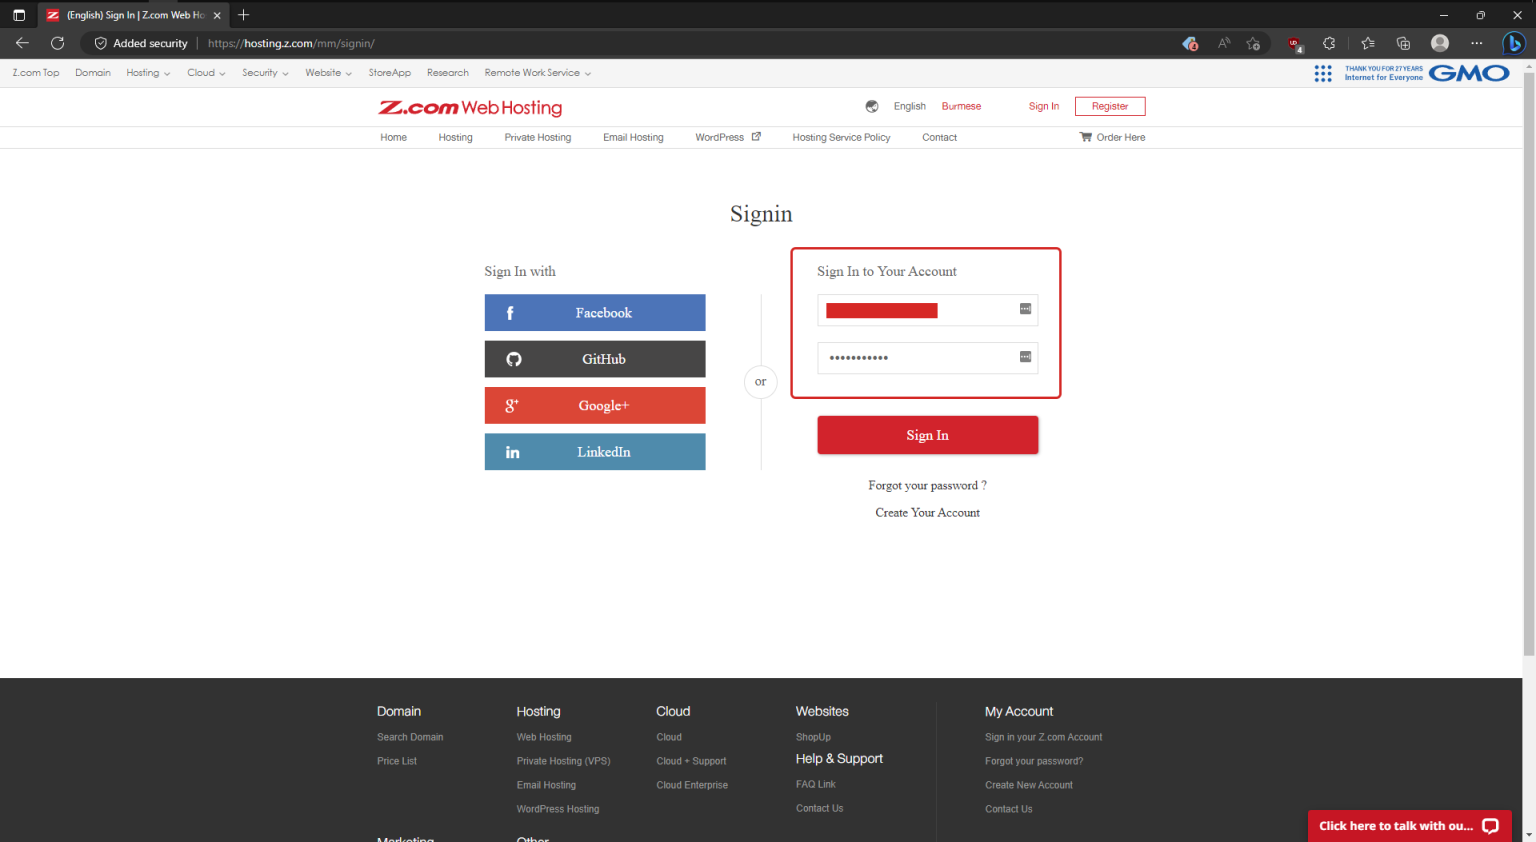This screenshot has height=842, width=1536.
Task: Close the Z.com Sign In tab
Action: [x=217, y=15]
